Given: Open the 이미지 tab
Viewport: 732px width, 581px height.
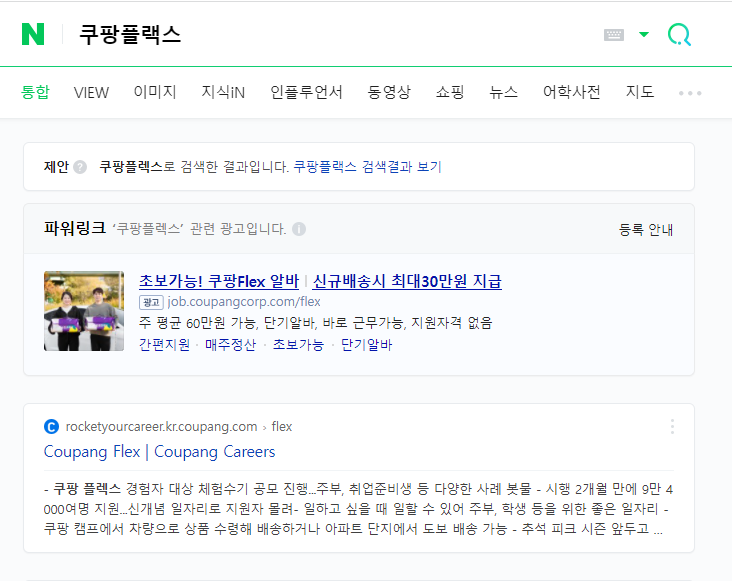Looking at the screenshot, I should click(x=155, y=92).
